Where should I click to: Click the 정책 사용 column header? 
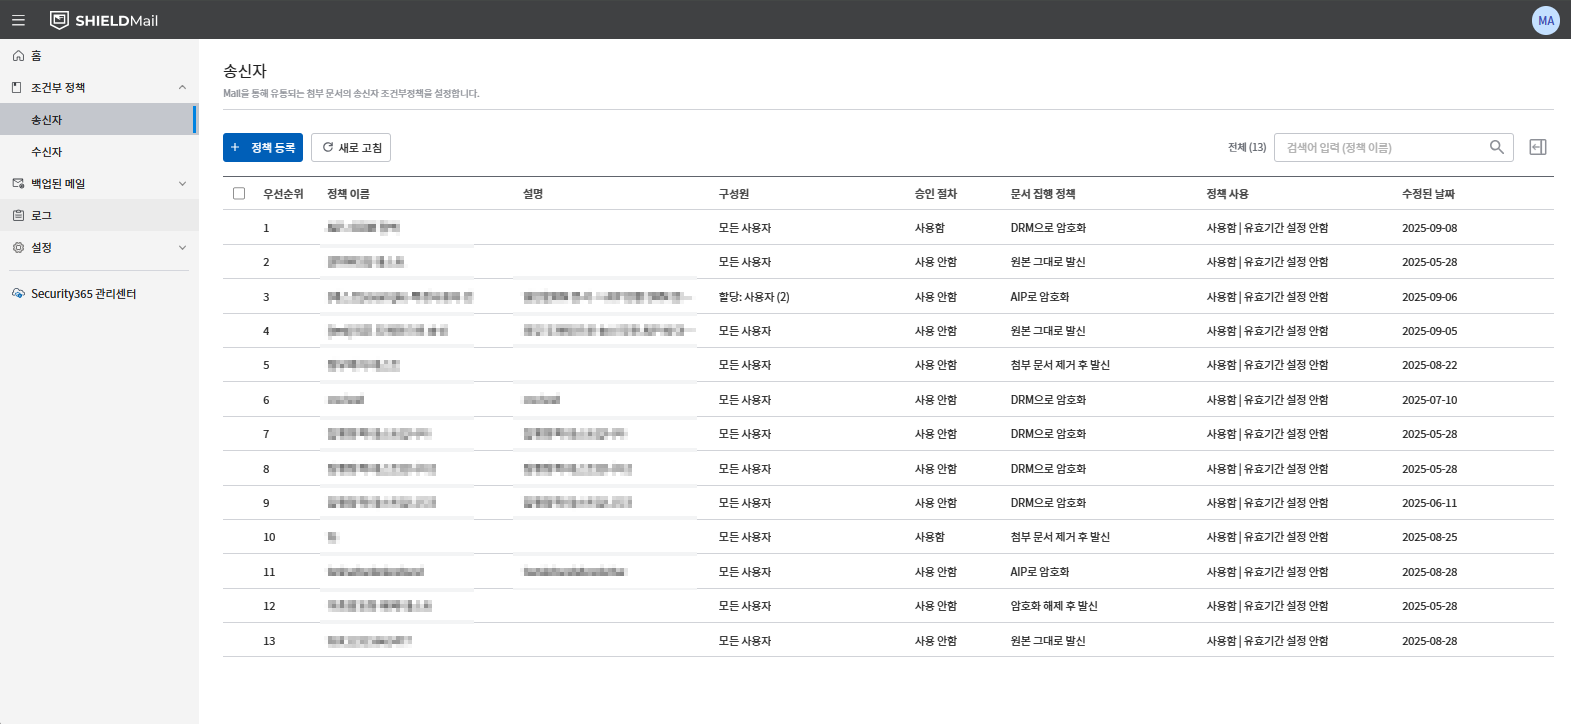[x=1228, y=194]
